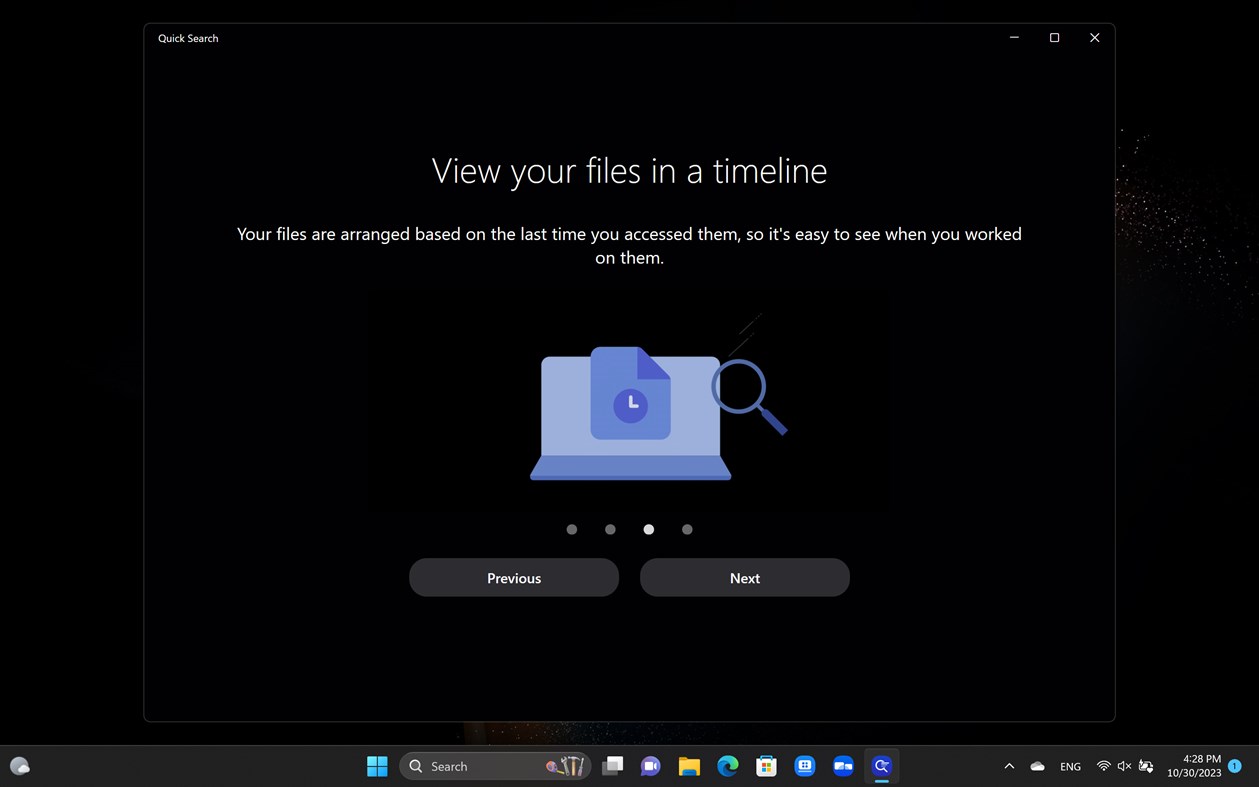
Task: Click the Windows Start button
Action: pyautogui.click(x=377, y=765)
